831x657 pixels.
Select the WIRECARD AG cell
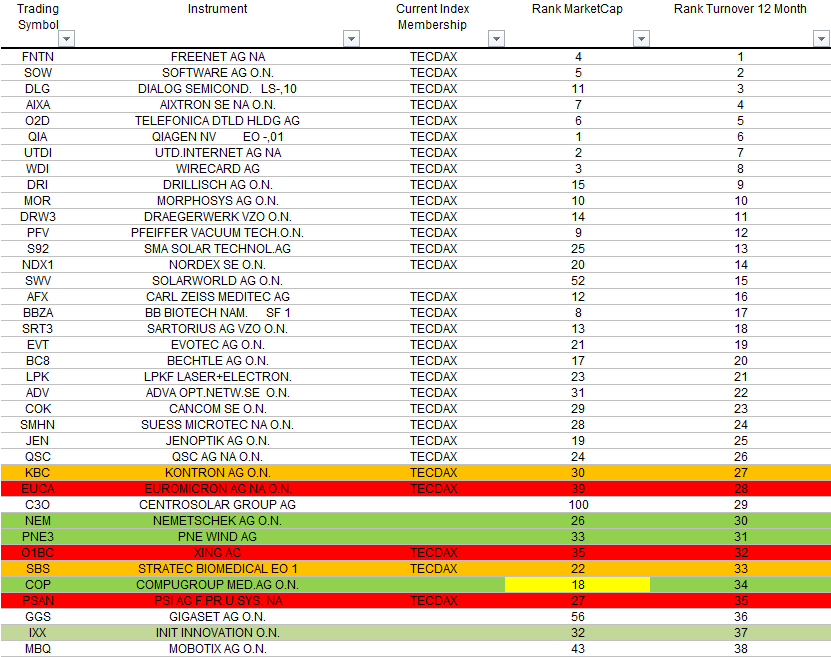218,168
